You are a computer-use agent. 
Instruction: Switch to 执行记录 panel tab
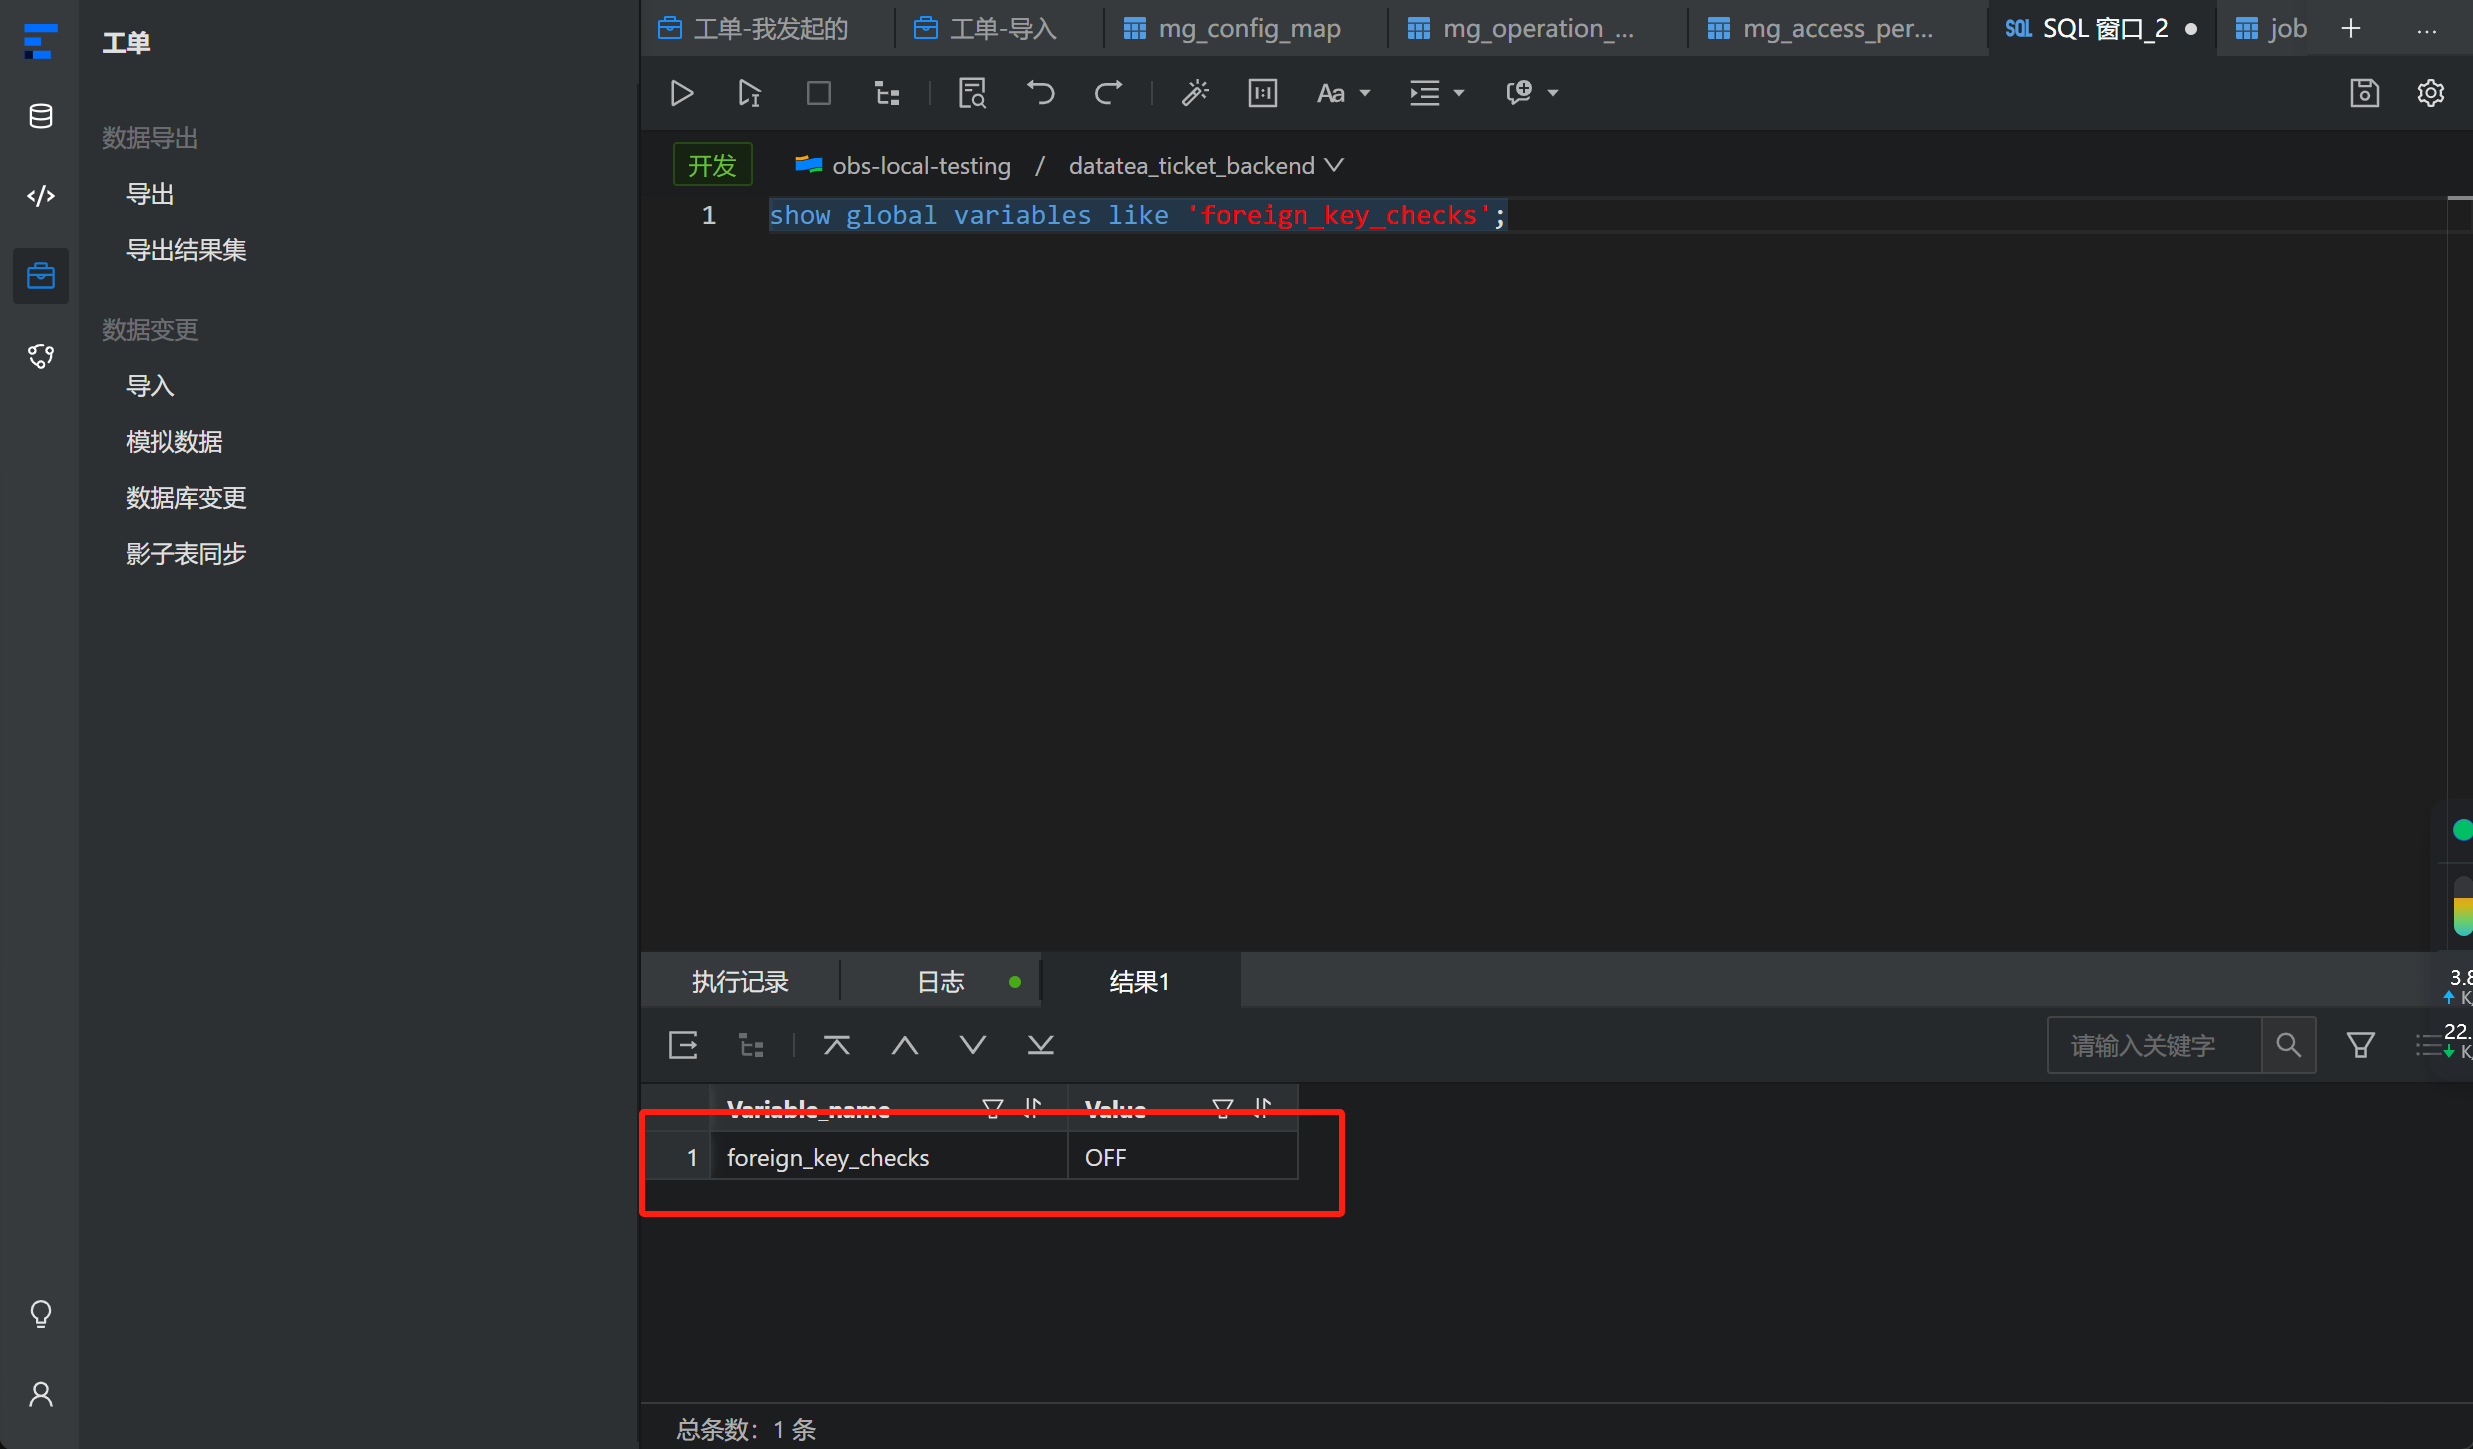(740, 982)
